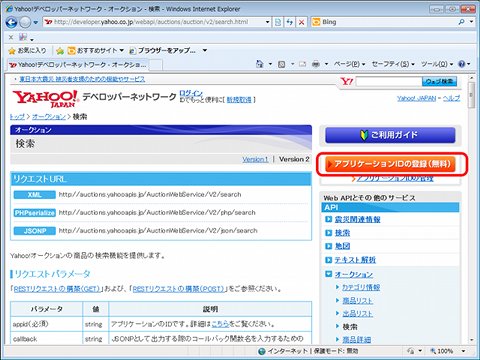Screen dimensions: 480x360
Task: Click the ご利用ガイド button
Action: pos(390,135)
